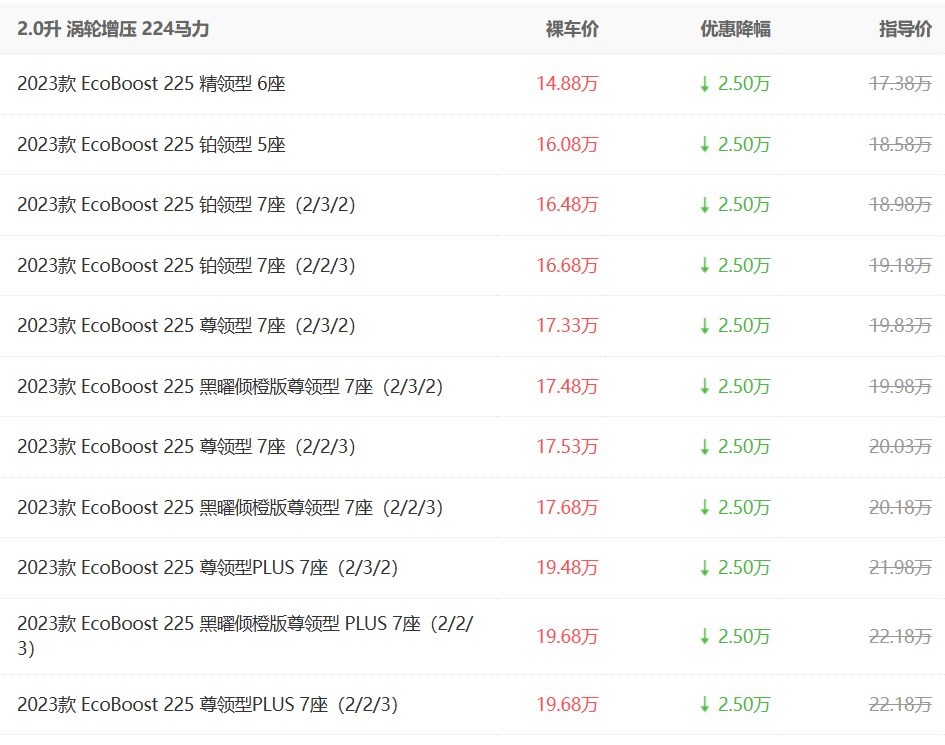Viewport: 945px width, 745px height.
Task: Click the 21.98万 guide price
Action: [x=900, y=568]
